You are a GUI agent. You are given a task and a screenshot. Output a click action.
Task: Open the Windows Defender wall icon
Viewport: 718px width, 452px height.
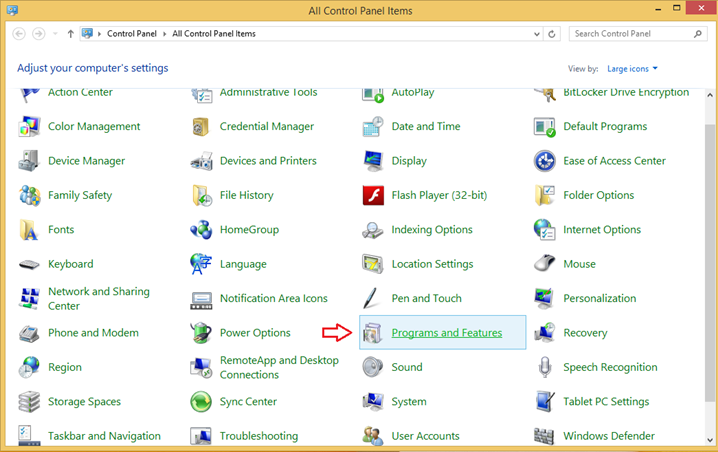point(544,436)
